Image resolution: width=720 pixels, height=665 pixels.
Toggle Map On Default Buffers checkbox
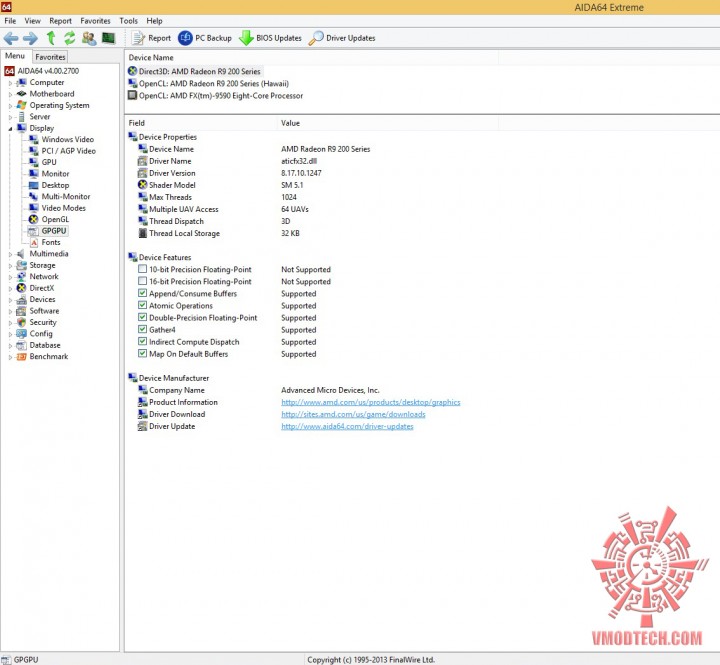[142, 353]
